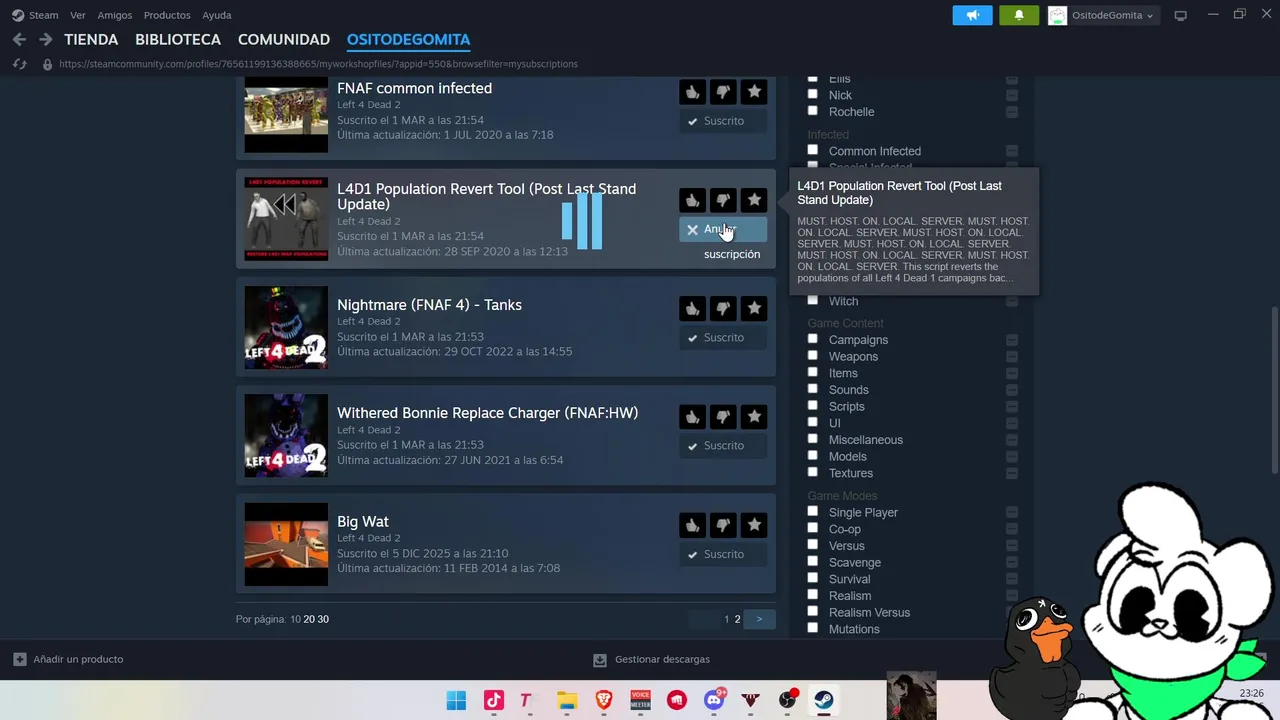1280x720 pixels.
Task: Open the Amigos menu
Action: tap(115, 15)
